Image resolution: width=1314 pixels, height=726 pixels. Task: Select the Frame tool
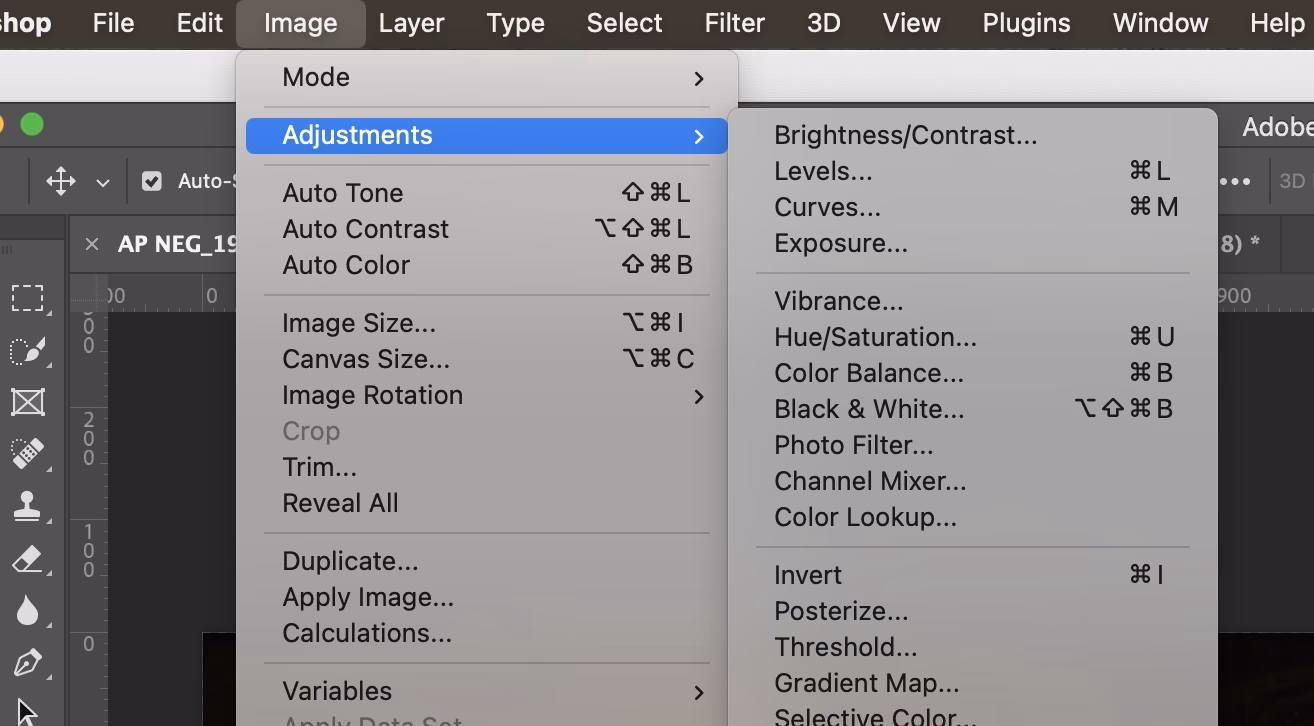[25, 403]
